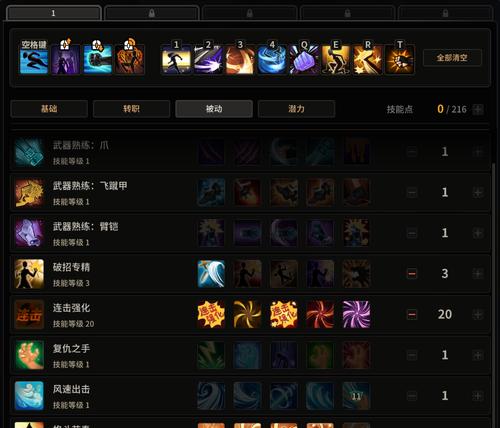The image size is (500, 428).
Task: Click the skill list vertical scrollbar
Action: [494, 293]
